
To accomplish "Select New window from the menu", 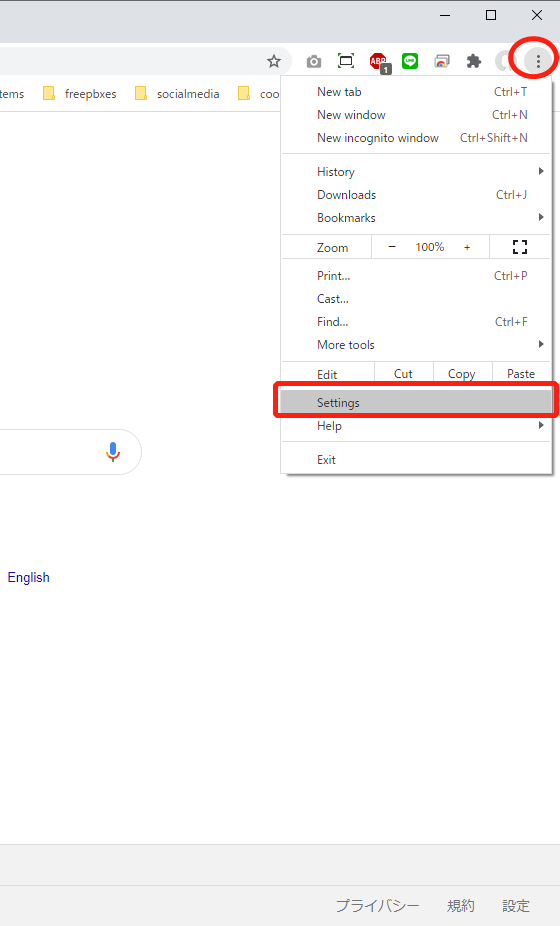I will click(416, 115).
